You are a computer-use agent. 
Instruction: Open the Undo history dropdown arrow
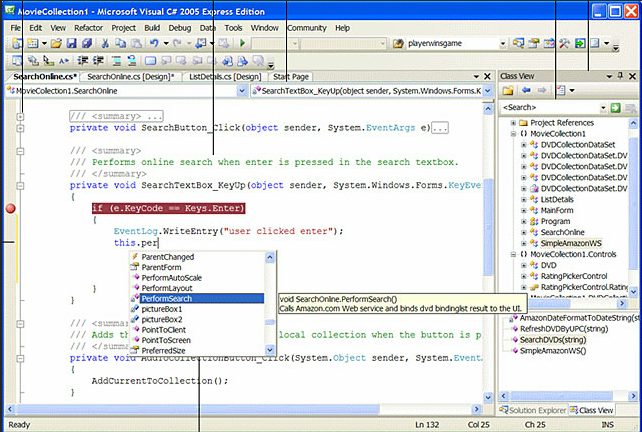tap(166, 43)
